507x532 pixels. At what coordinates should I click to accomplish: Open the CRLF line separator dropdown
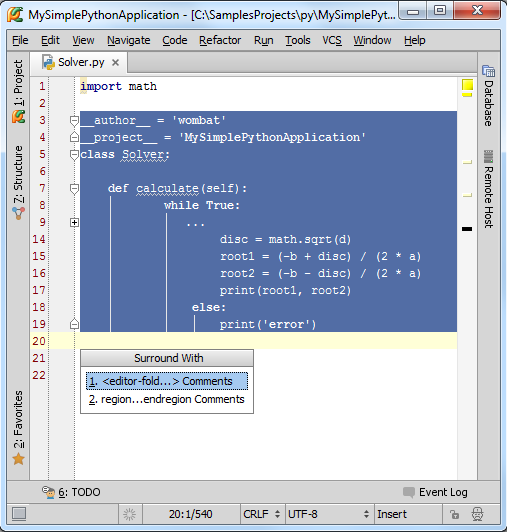coord(262,514)
